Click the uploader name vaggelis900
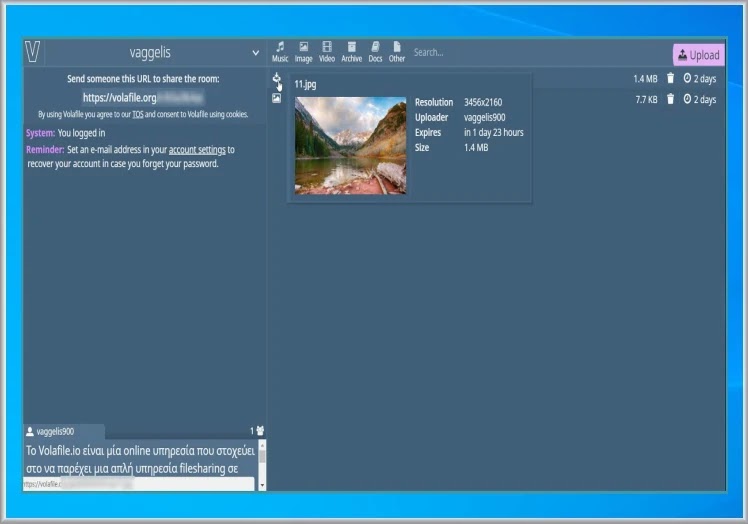The height and width of the screenshot is (524, 748). coord(484,117)
